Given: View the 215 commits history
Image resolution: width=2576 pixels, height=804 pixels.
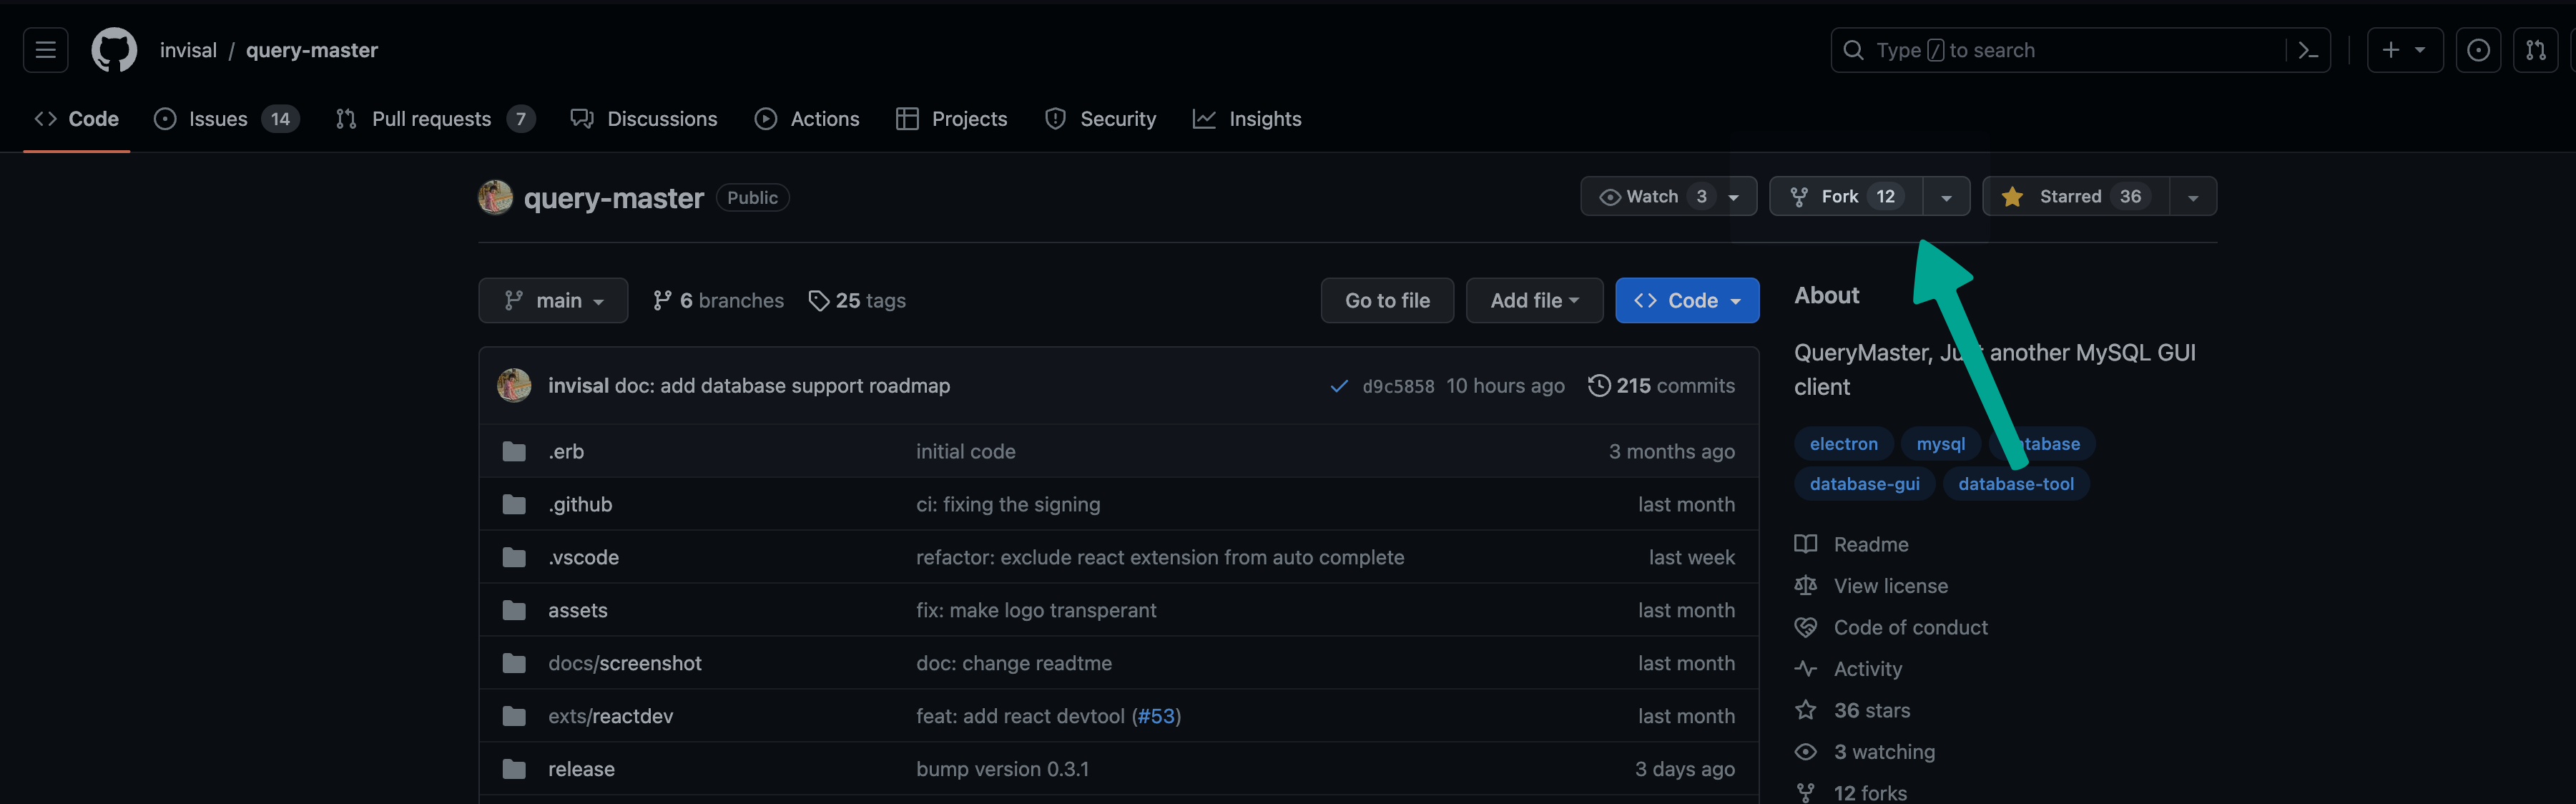Looking at the screenshot, I should point(1661,385).
